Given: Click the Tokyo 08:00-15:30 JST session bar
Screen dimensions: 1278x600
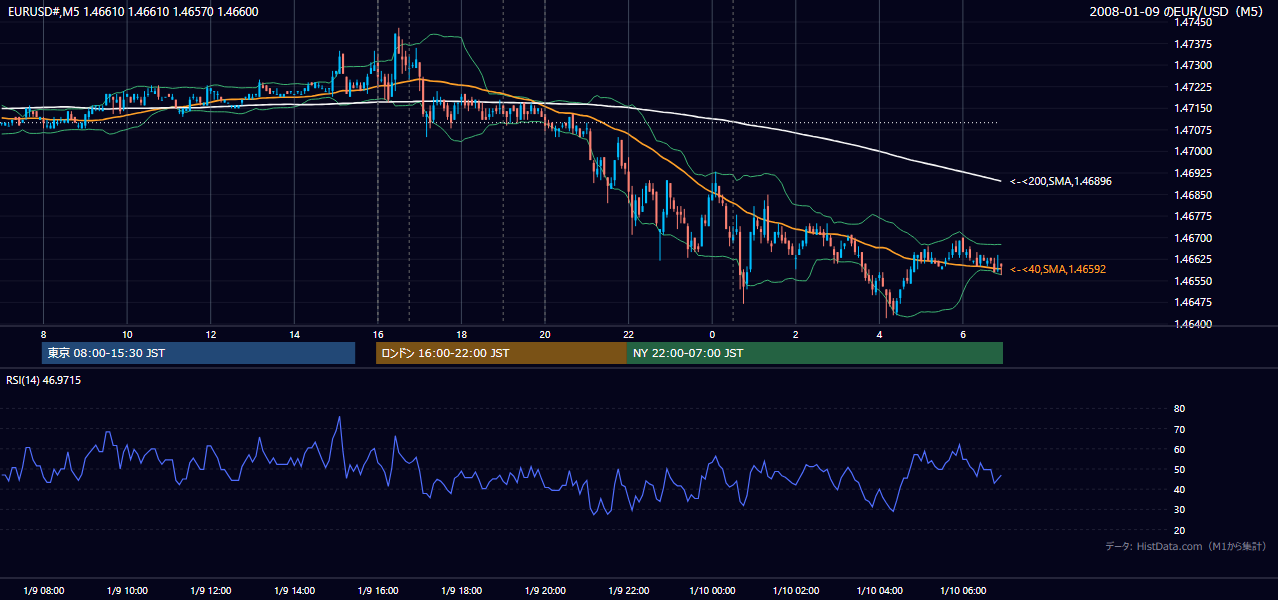Looking at the screenshot, I should (x=198, y=353).
